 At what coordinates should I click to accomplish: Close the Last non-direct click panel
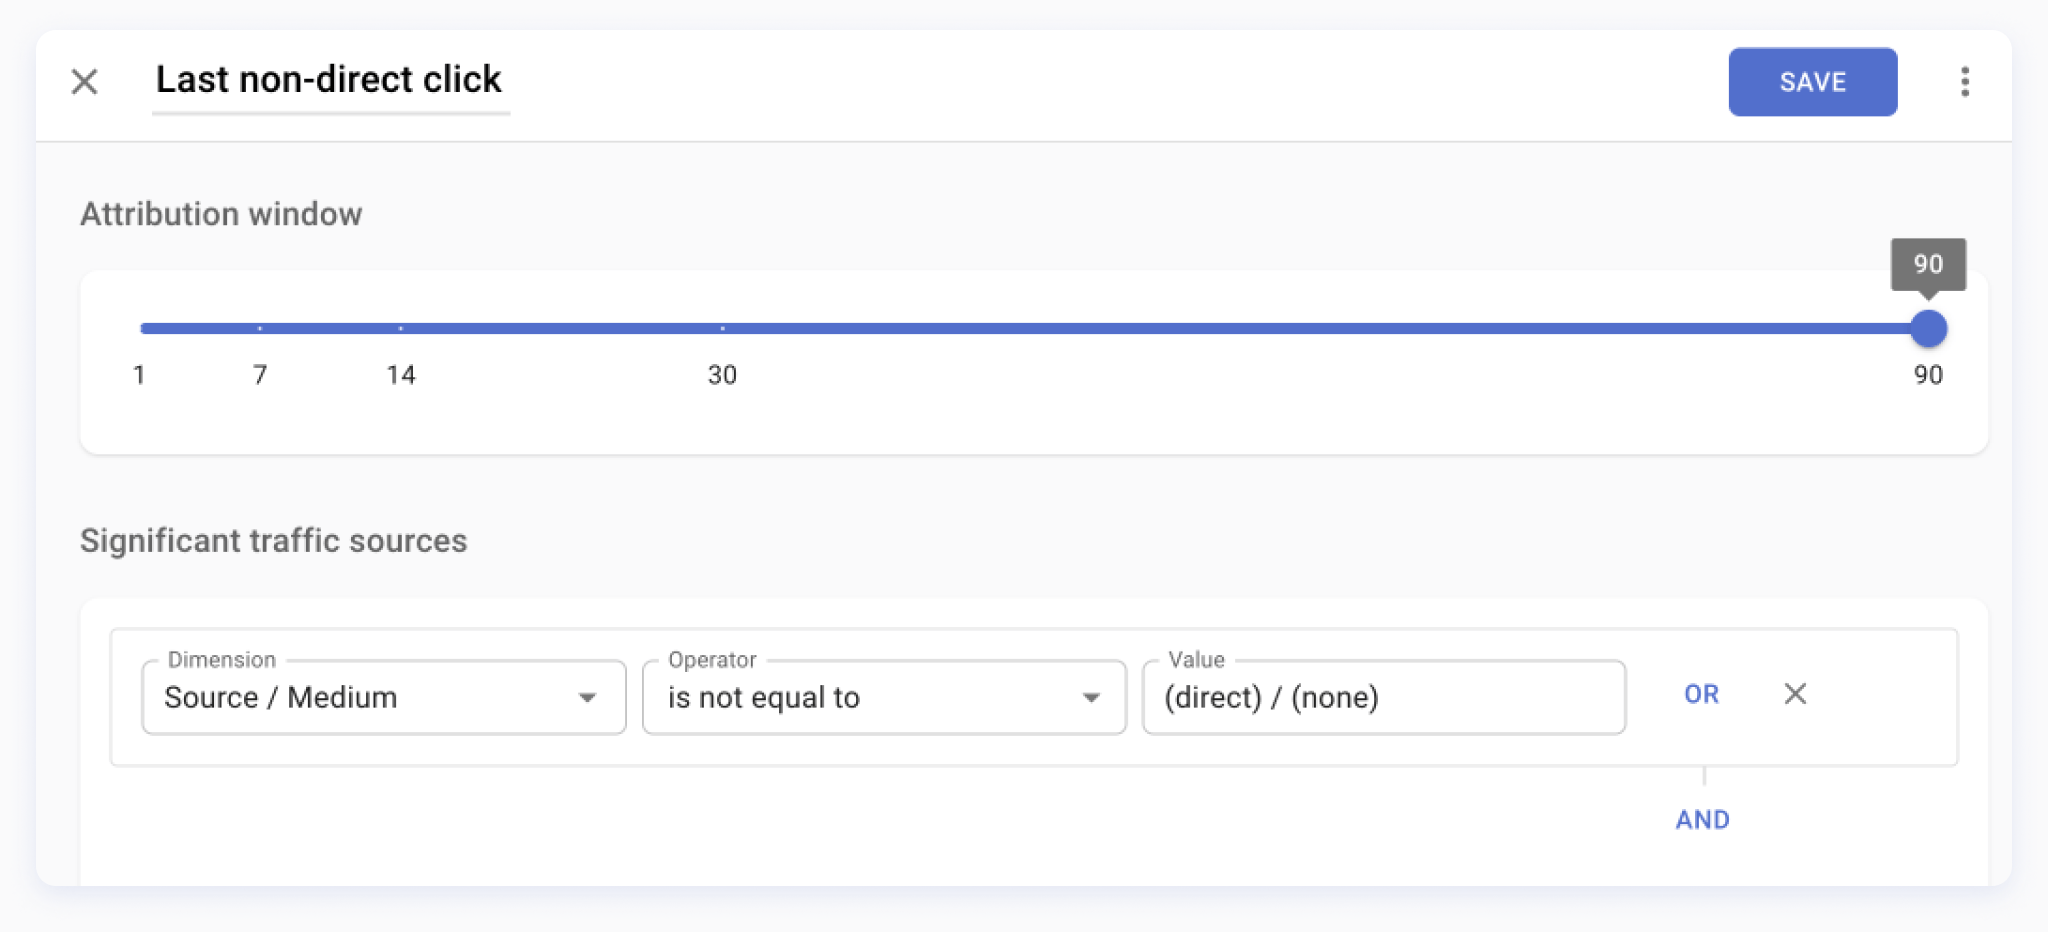85,81
